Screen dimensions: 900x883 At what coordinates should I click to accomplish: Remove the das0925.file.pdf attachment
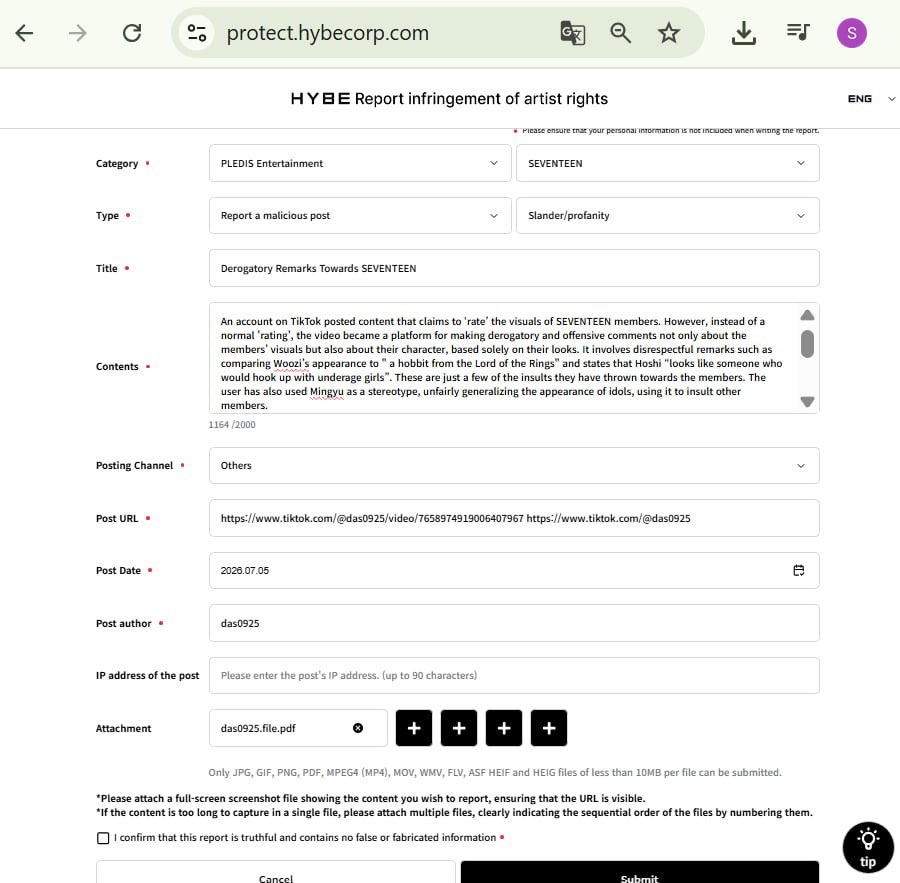coord(358,728)
